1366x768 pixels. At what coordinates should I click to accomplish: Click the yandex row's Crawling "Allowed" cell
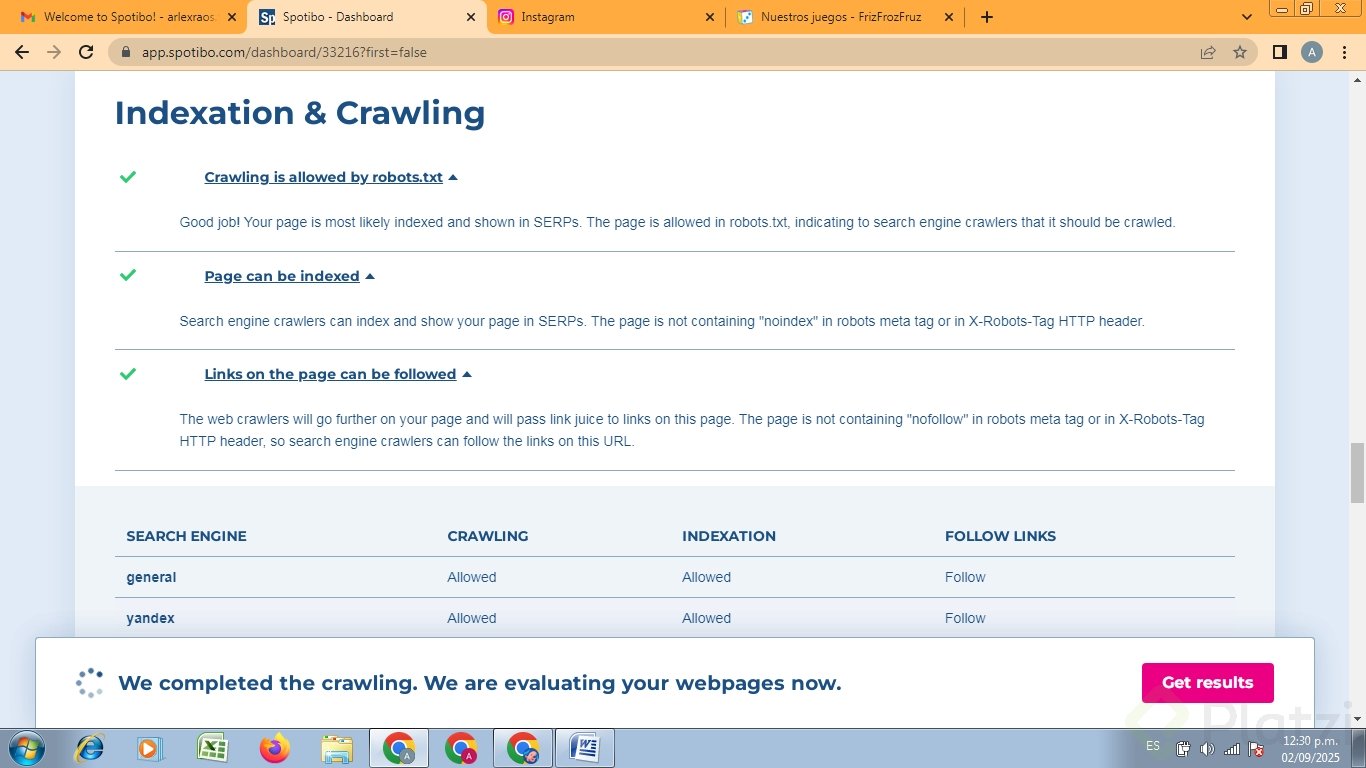(x=472, y=618)
